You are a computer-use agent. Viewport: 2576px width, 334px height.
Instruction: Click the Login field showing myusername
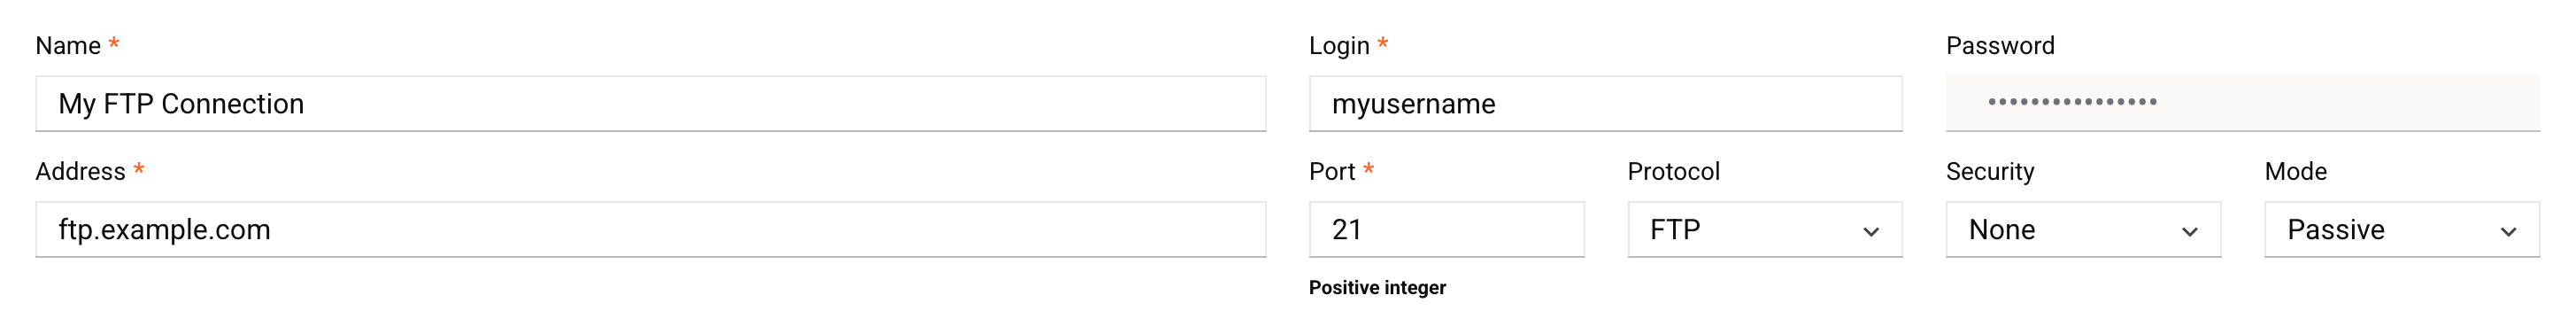1605,103
